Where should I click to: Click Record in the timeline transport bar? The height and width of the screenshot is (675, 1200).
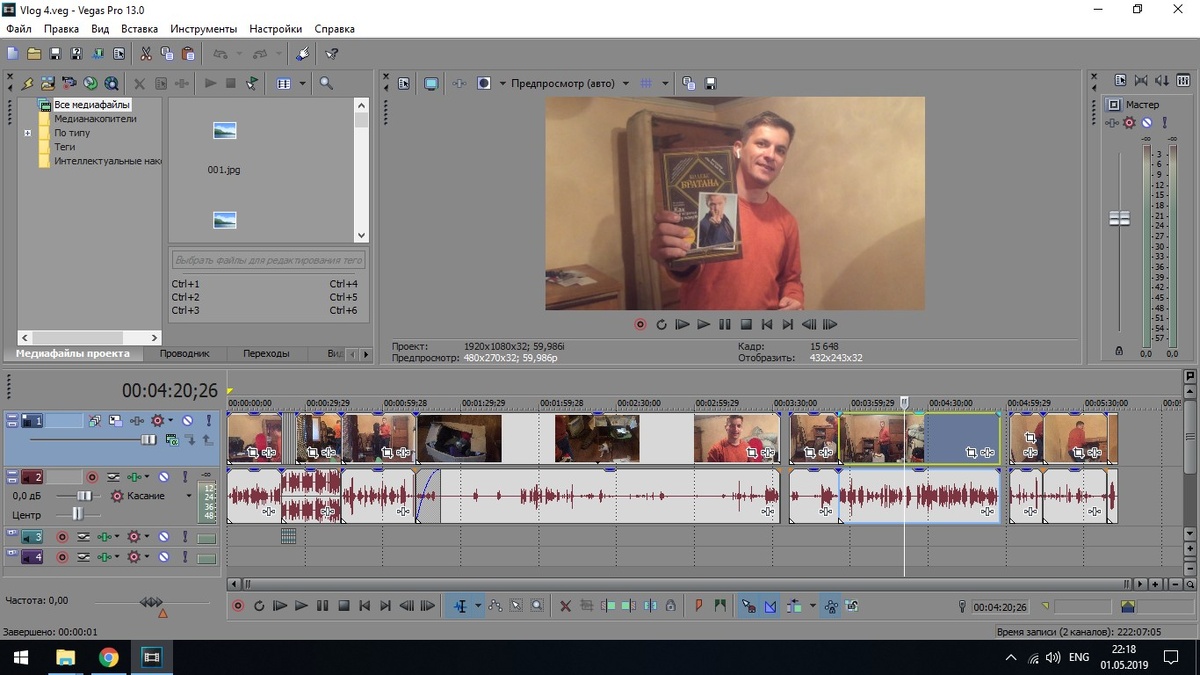pos(238,606)
